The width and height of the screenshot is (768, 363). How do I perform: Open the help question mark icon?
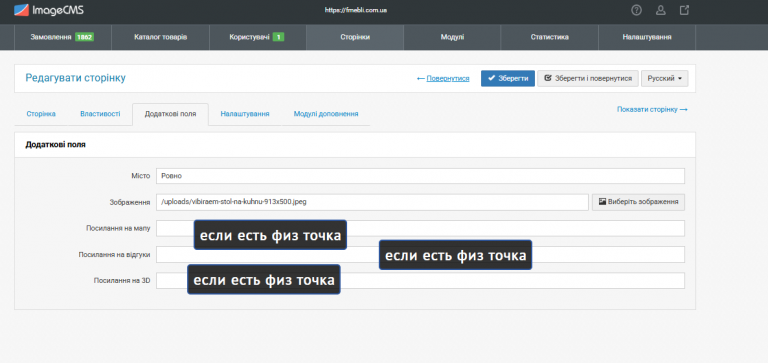[x=636, y=10]
